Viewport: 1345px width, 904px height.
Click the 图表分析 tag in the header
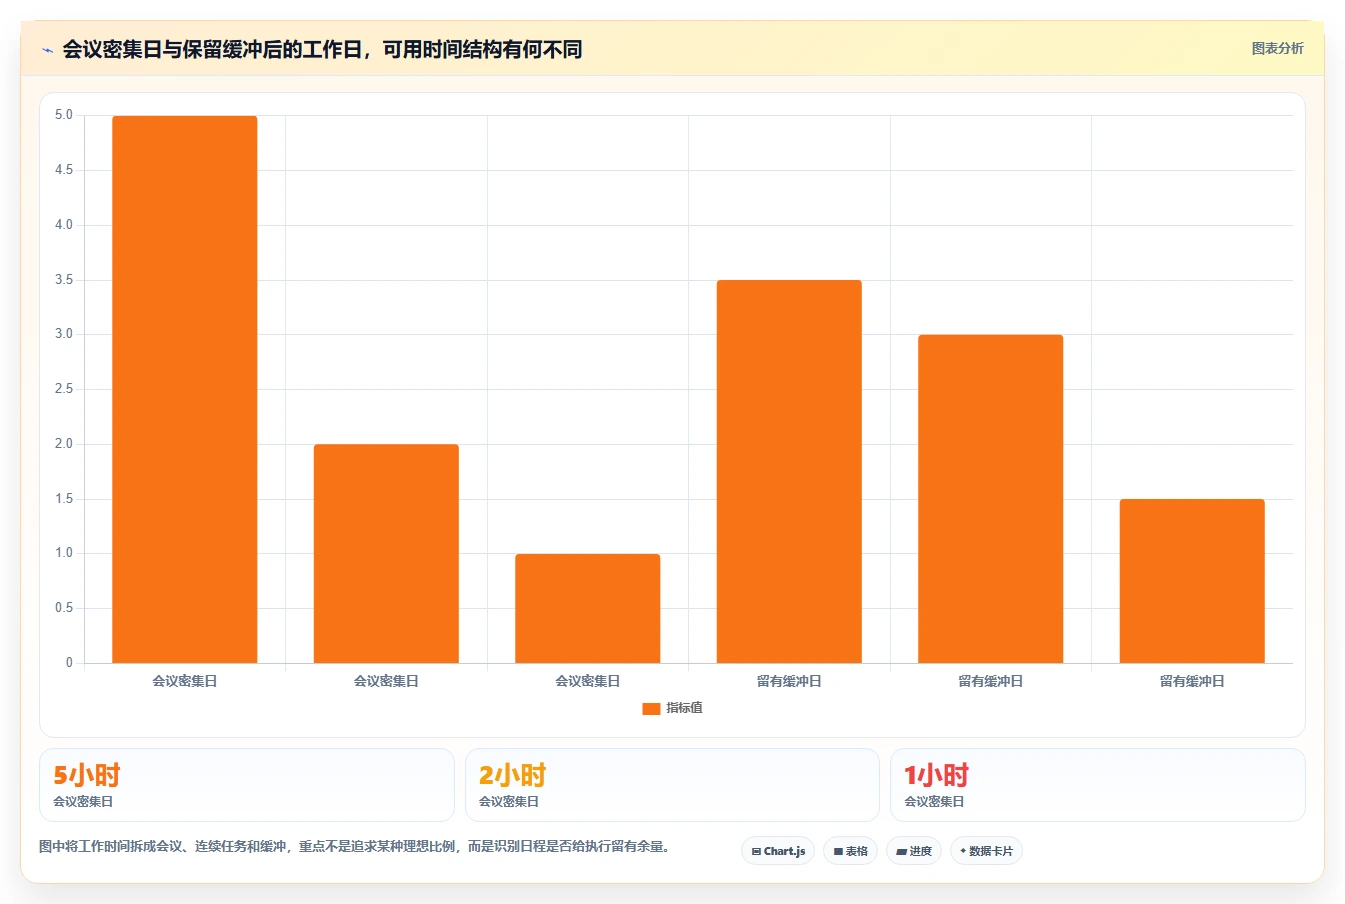1277,48
